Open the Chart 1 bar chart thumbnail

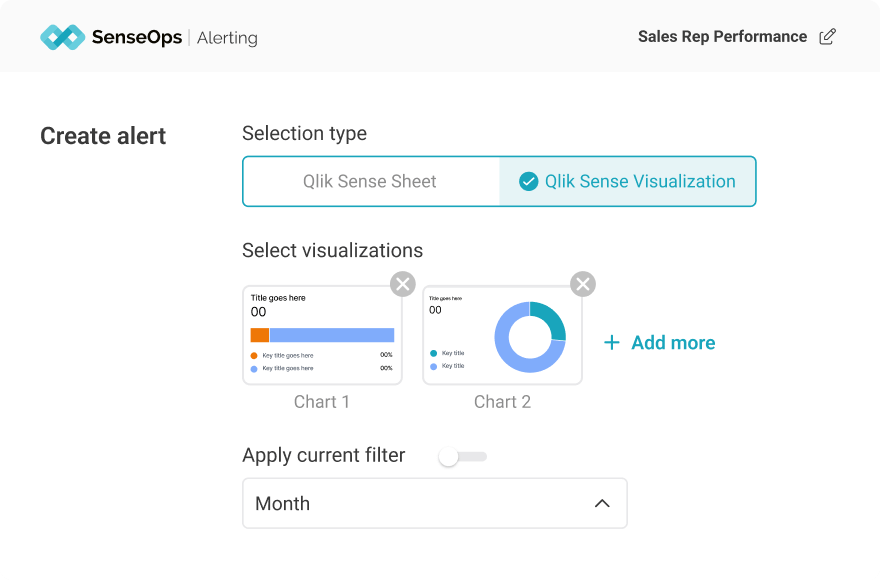click(322, 335)
